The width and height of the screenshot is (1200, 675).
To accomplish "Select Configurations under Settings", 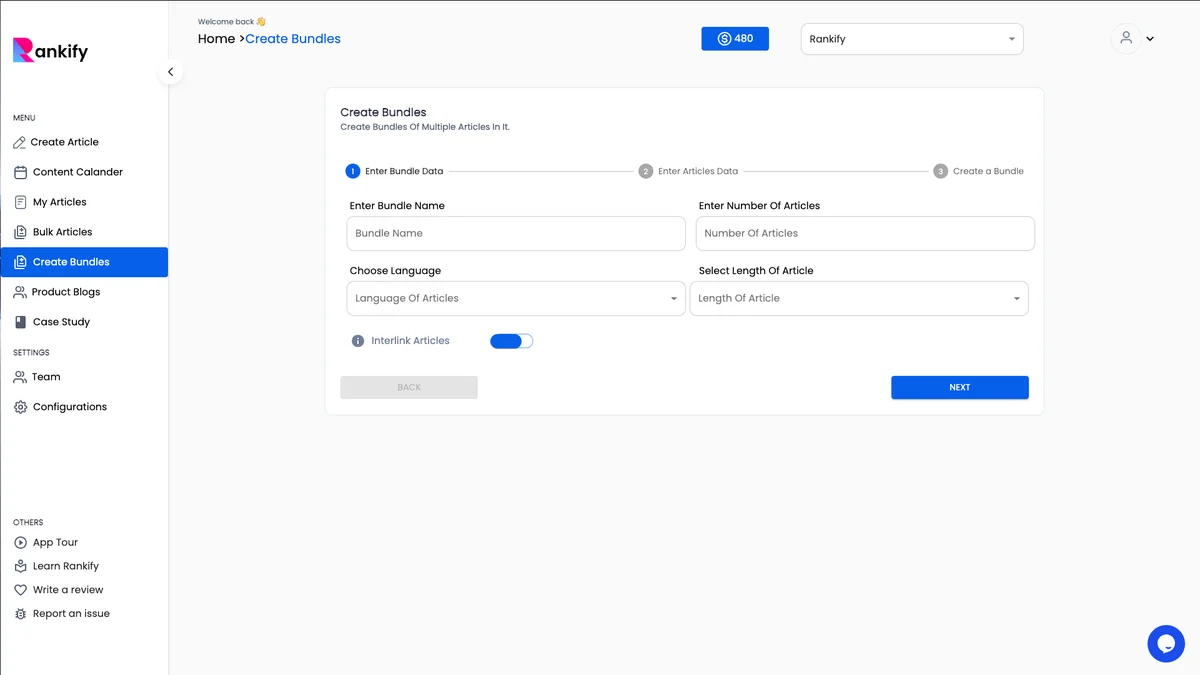I will 60,407.
